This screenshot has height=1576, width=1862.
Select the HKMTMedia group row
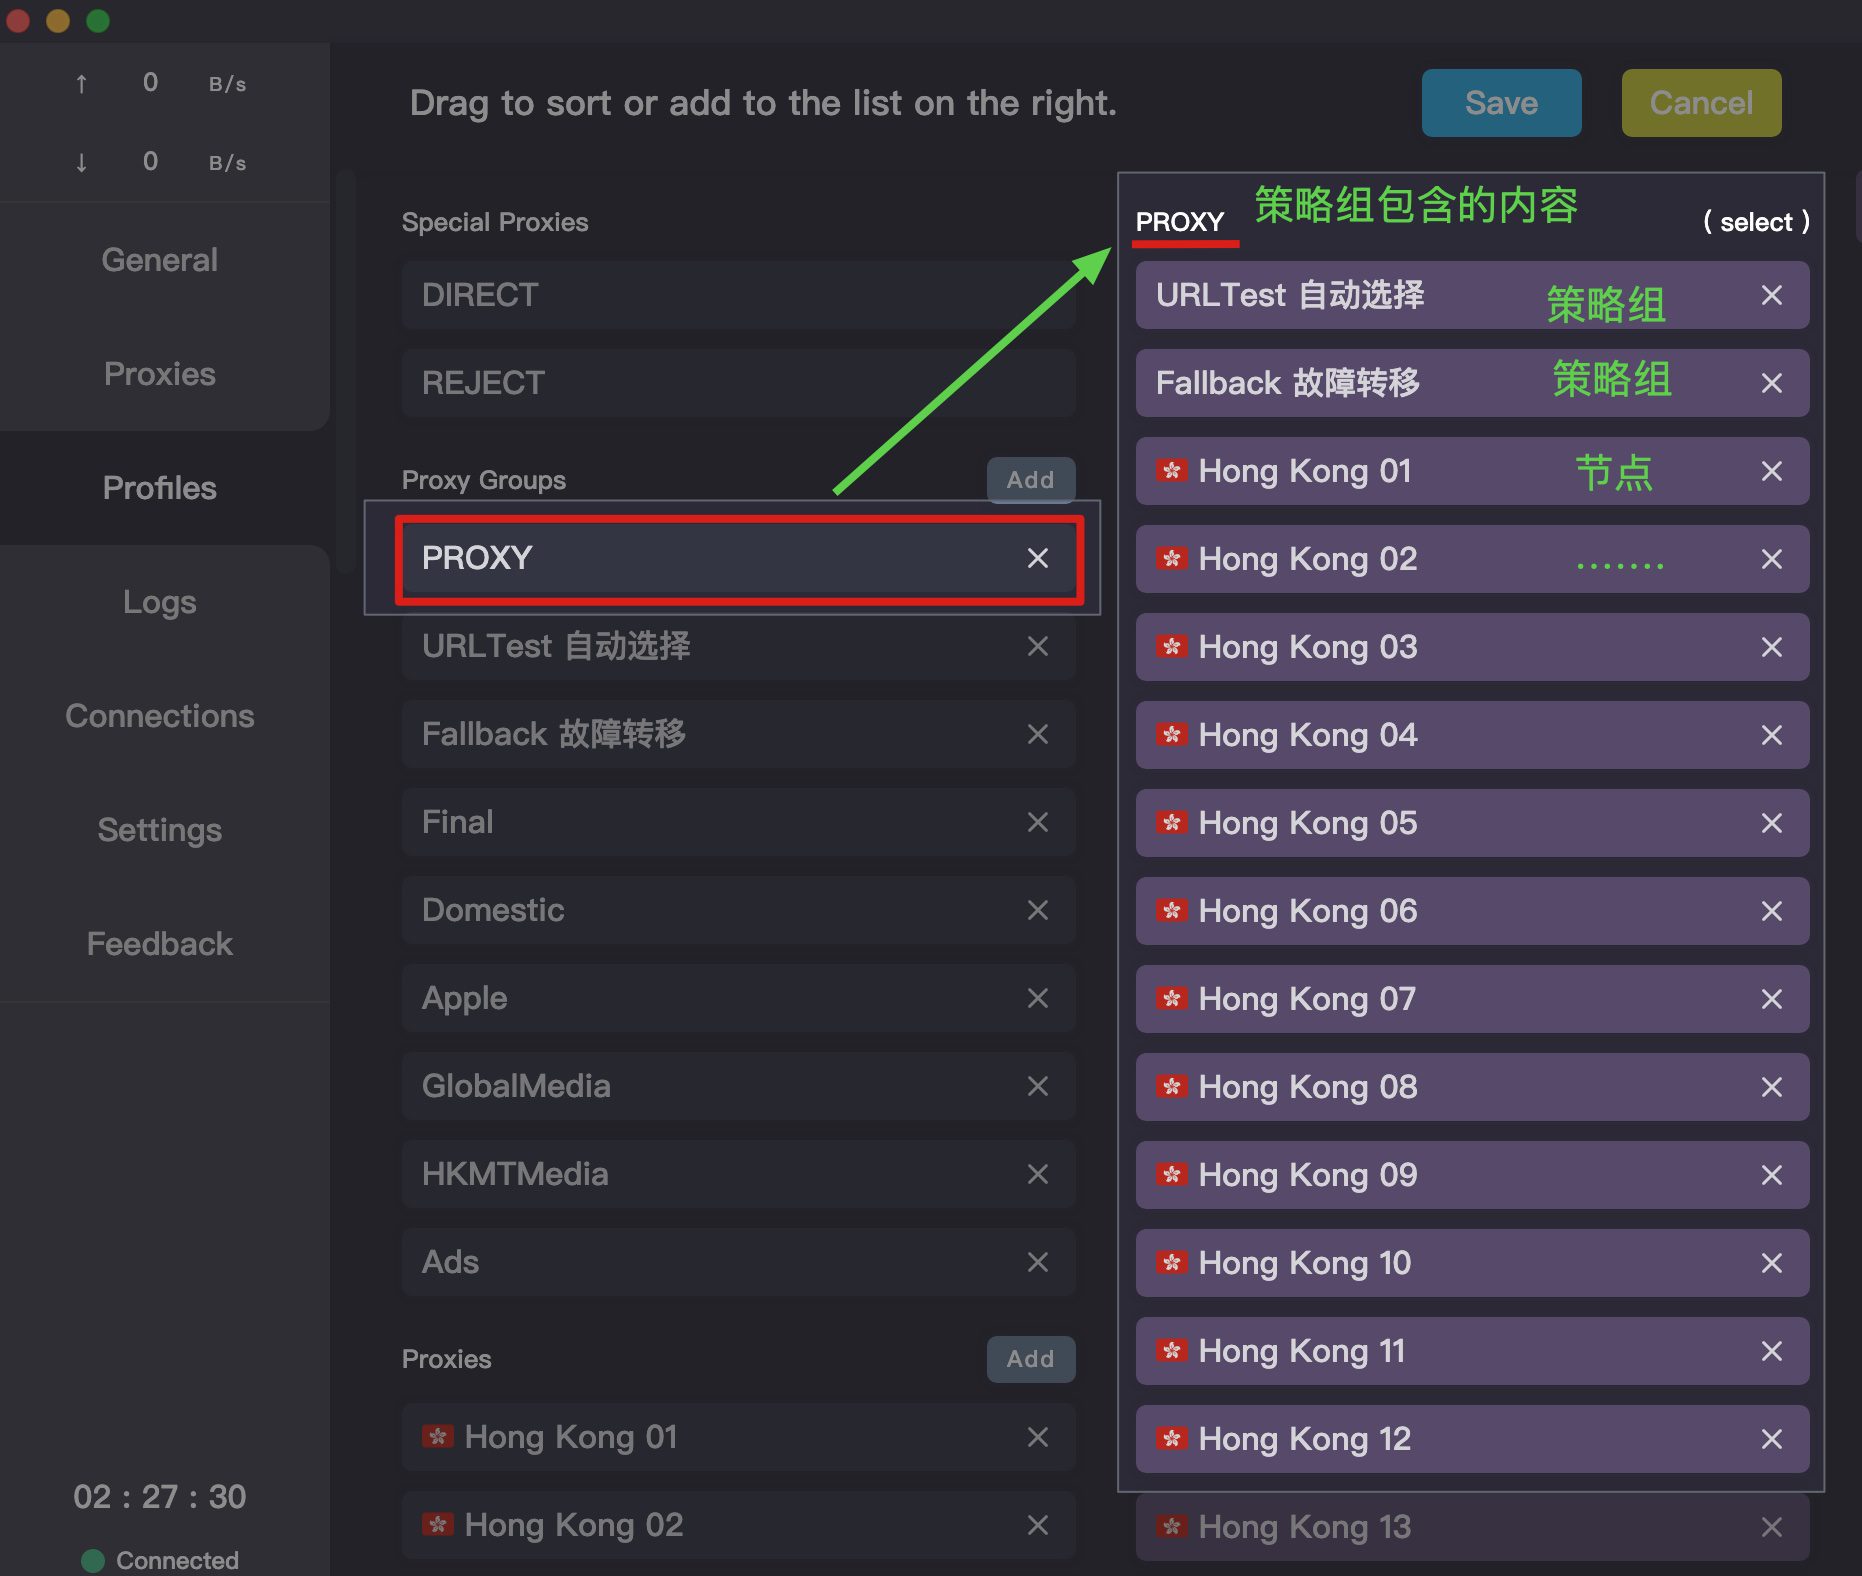coord(739,1174)
